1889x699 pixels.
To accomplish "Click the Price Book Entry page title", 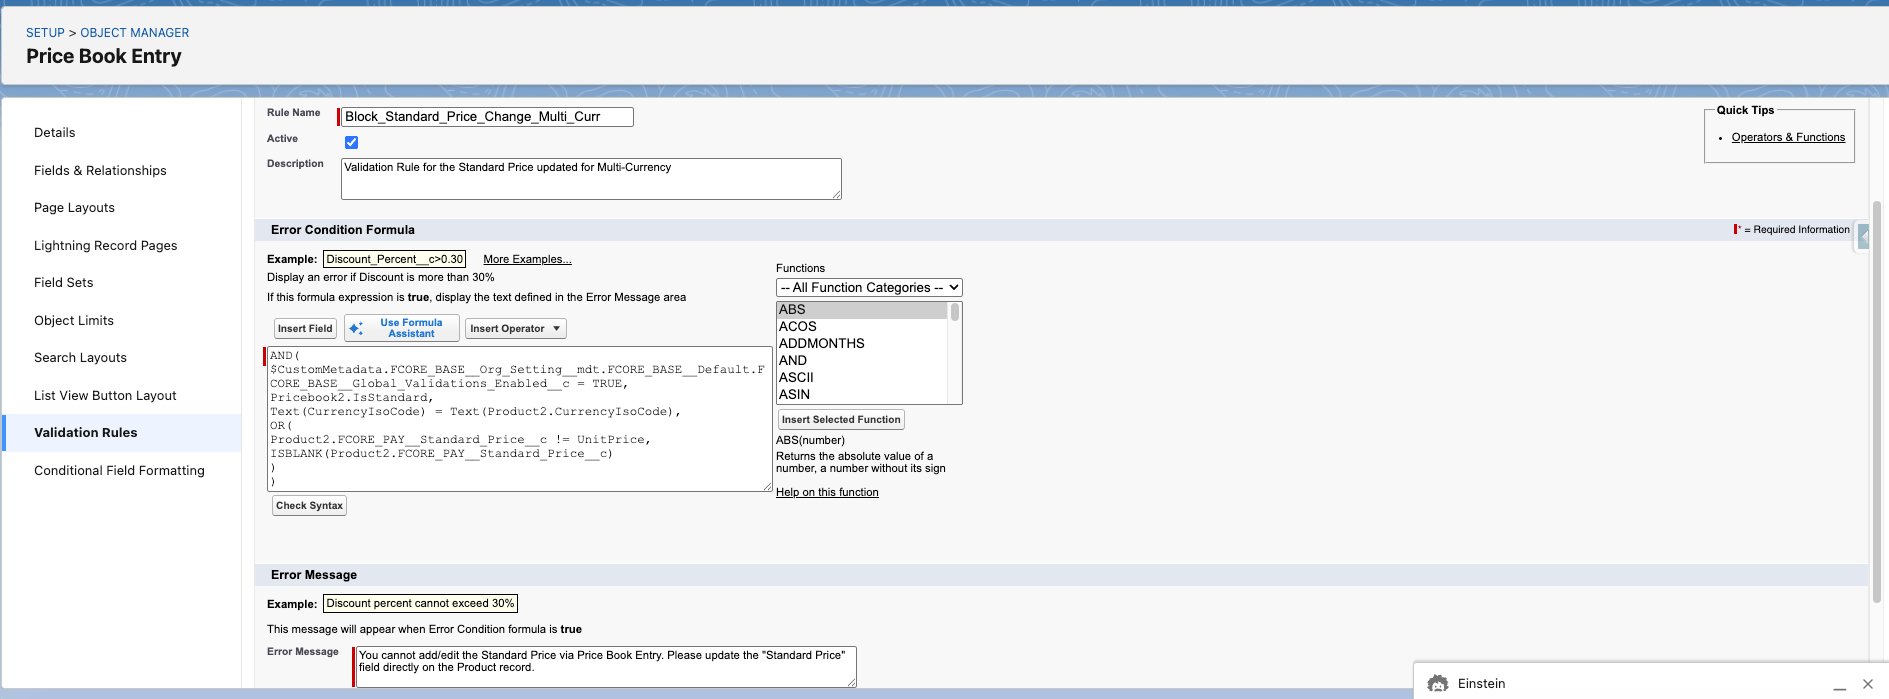I will click(x=104, y=57).
